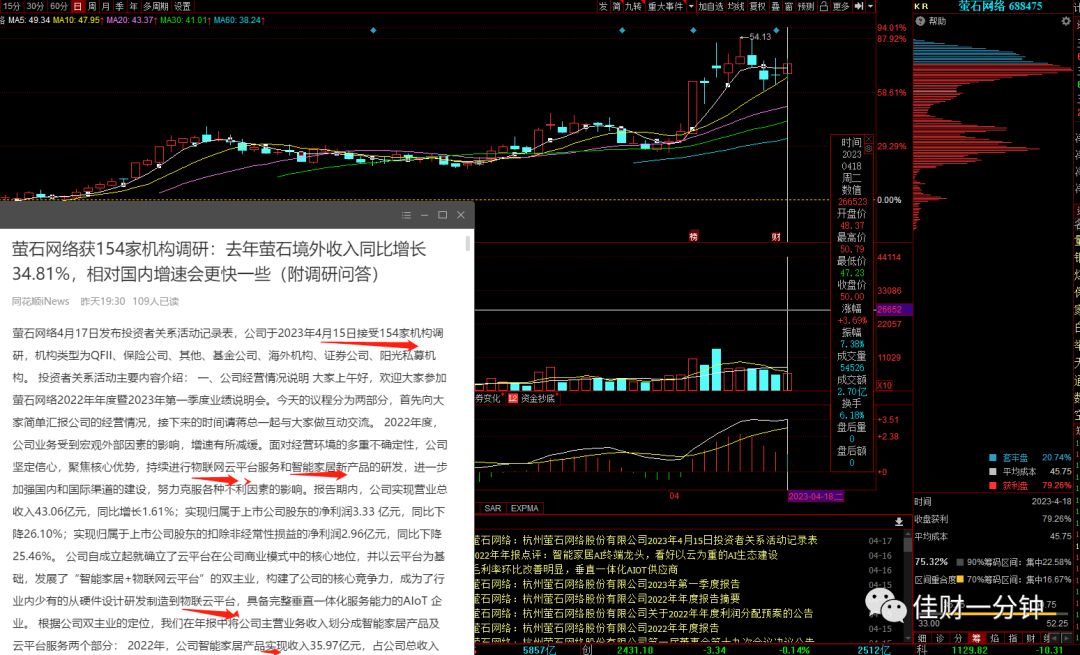Select the 财 tab at panel bottom
Screen dimensions: 1080x655
(1031, 638)
